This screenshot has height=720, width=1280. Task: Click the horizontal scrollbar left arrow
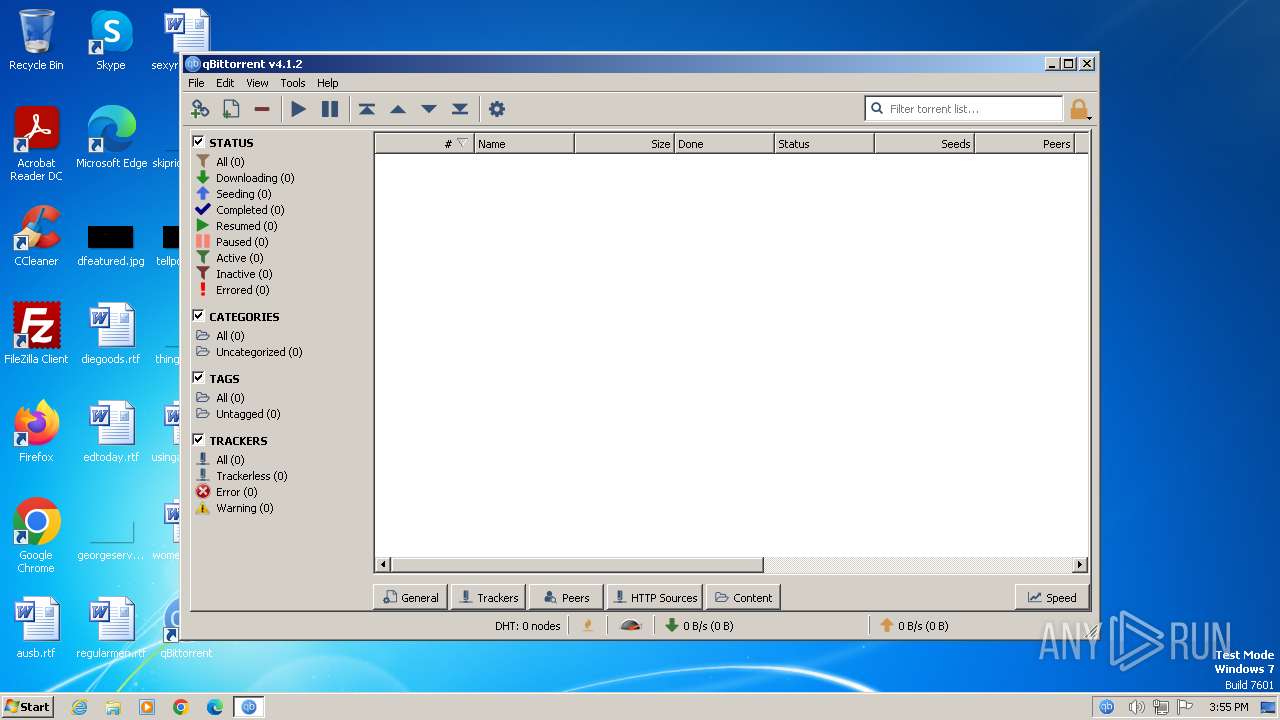click(x=384, y=565)
